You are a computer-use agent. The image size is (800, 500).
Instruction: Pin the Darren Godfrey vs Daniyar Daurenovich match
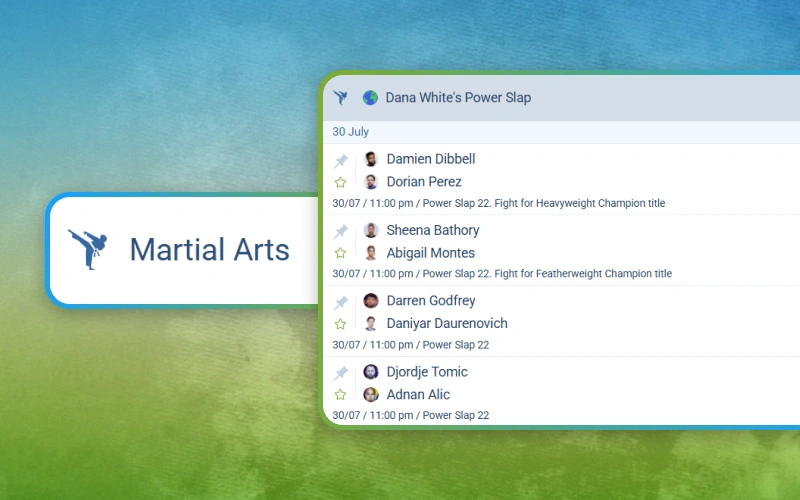(340, 303)
